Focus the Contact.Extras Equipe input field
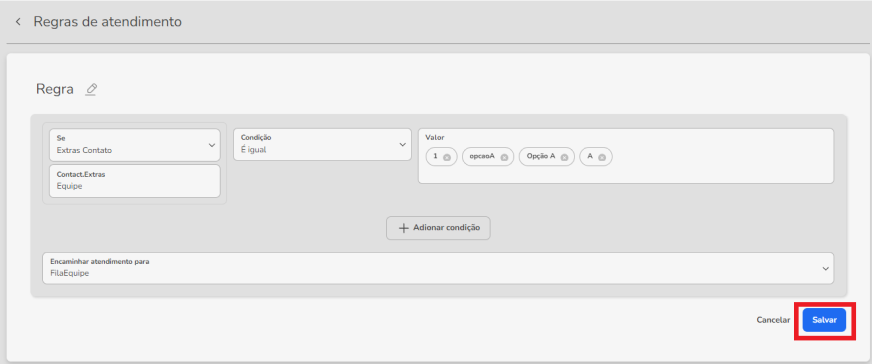 click(x=135, y=181)
